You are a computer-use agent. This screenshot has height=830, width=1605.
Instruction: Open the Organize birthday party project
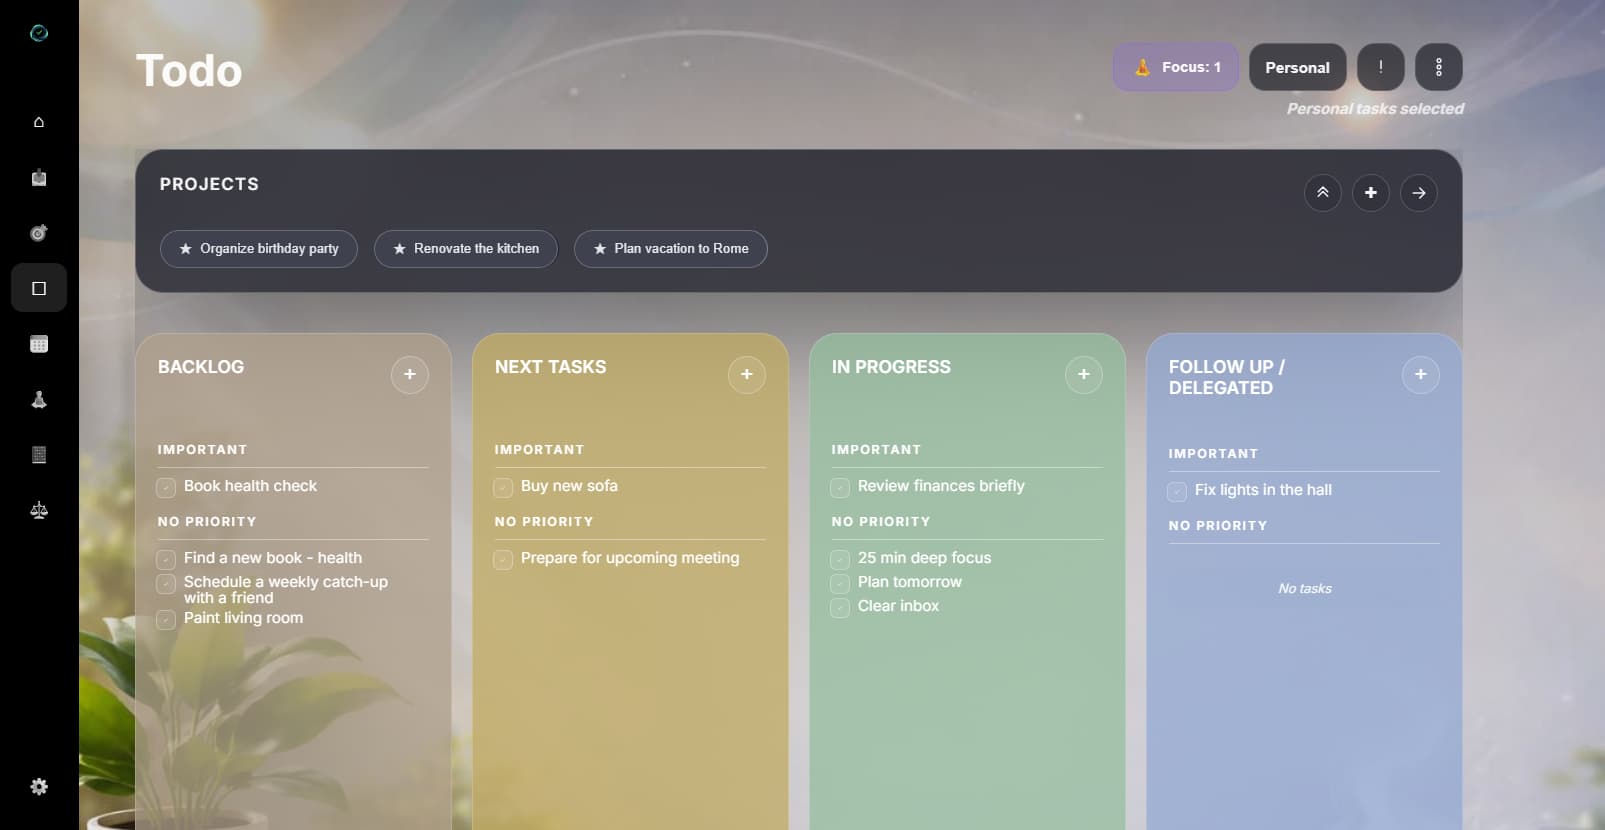(x=259, y=249)
